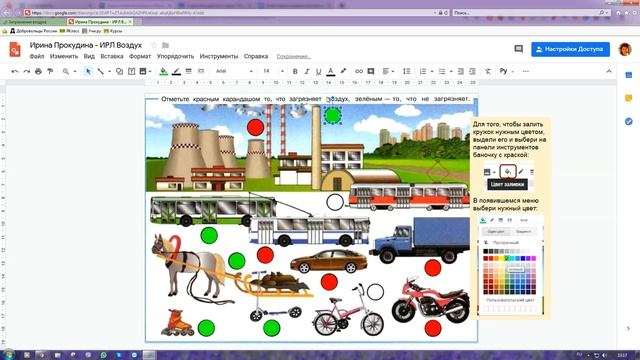Viewport: 640px width, 360px height.
Task: Print the drawing
Action: pyautogui.click(x=38, y=71)
